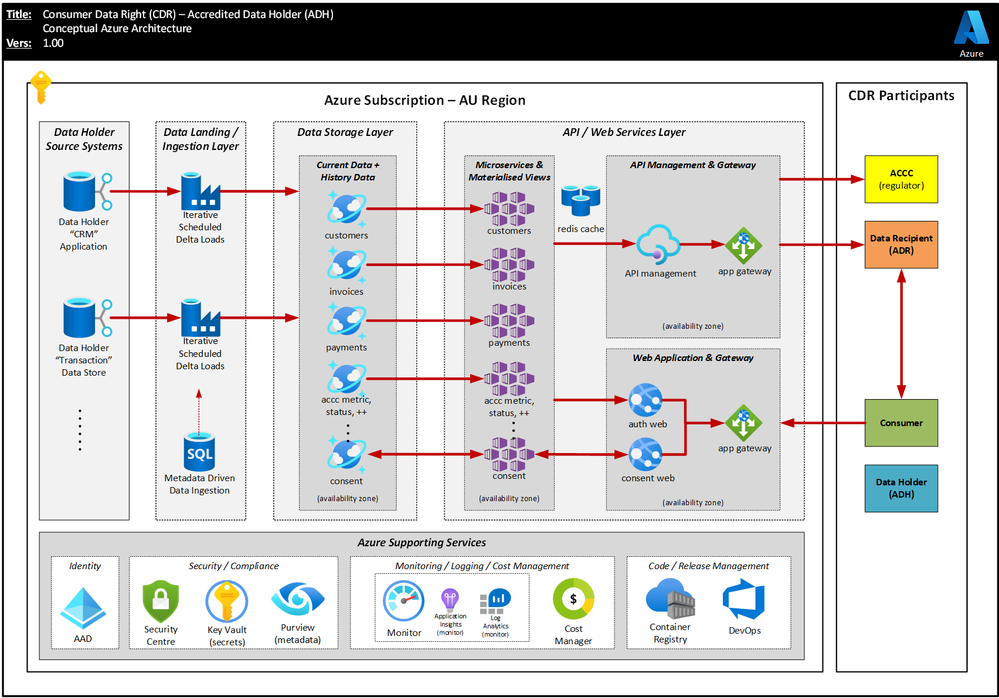The image size is (999, 698).
Task: Click the auth web app icon
Action: pyautogui.click(x=645, y=399)
